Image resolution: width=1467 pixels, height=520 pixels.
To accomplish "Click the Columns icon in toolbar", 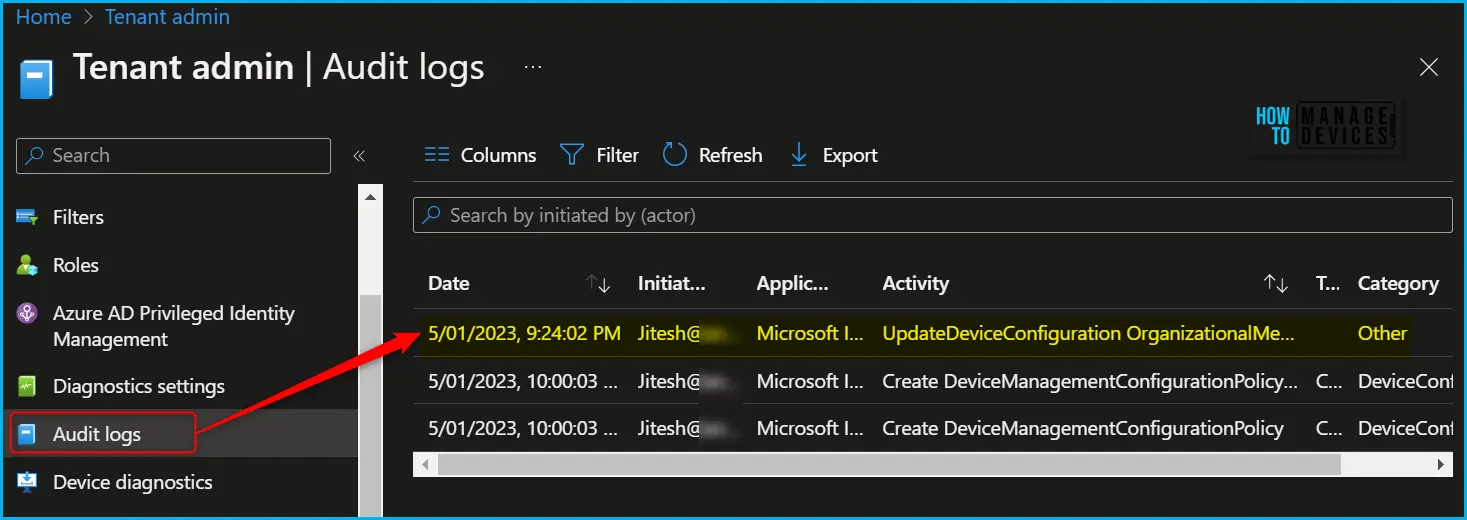I will [x=437, y=155].
